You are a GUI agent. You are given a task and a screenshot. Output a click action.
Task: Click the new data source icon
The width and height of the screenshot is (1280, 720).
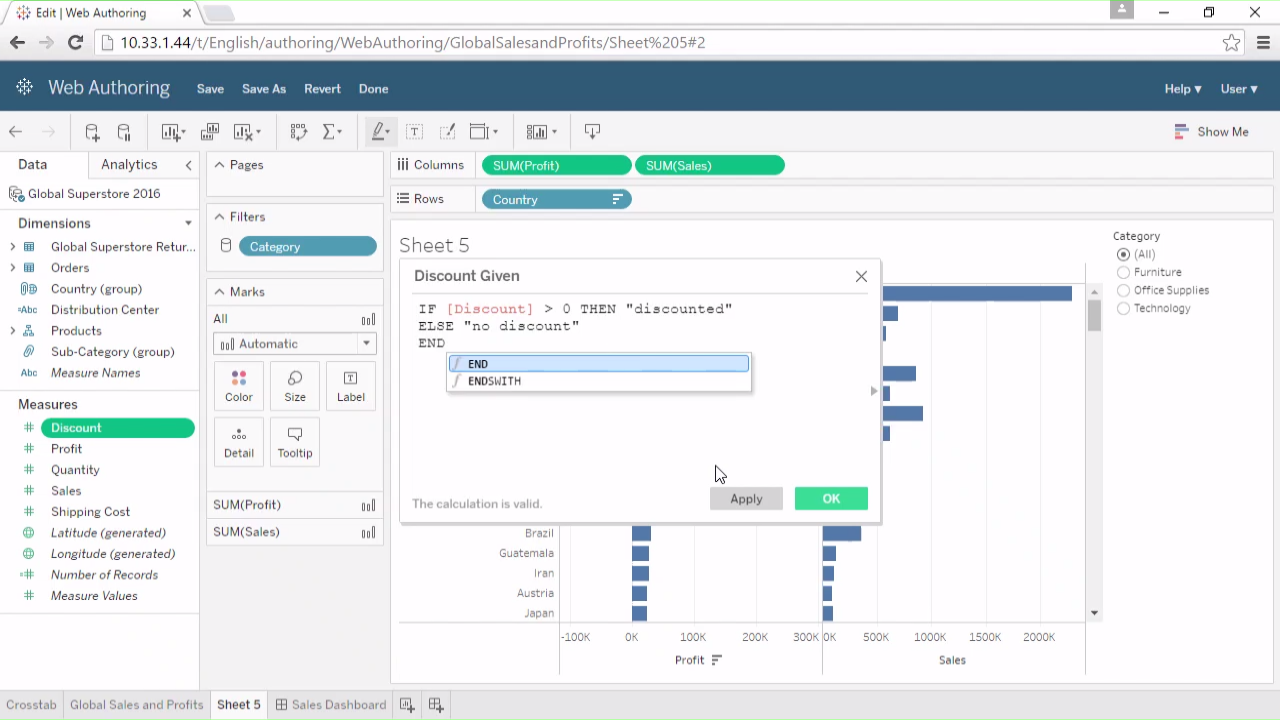coord(92,132)
